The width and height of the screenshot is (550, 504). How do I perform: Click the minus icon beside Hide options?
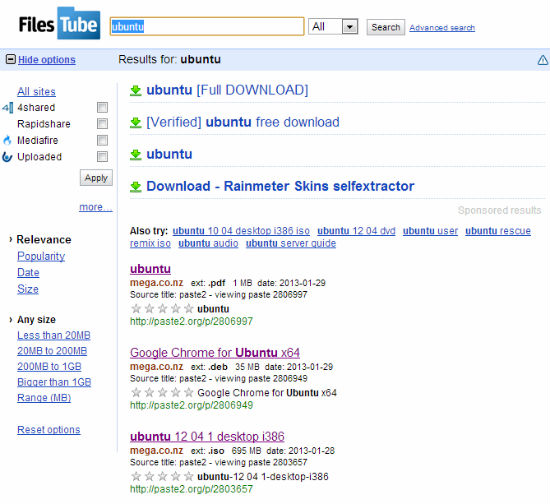click(11, 59)
